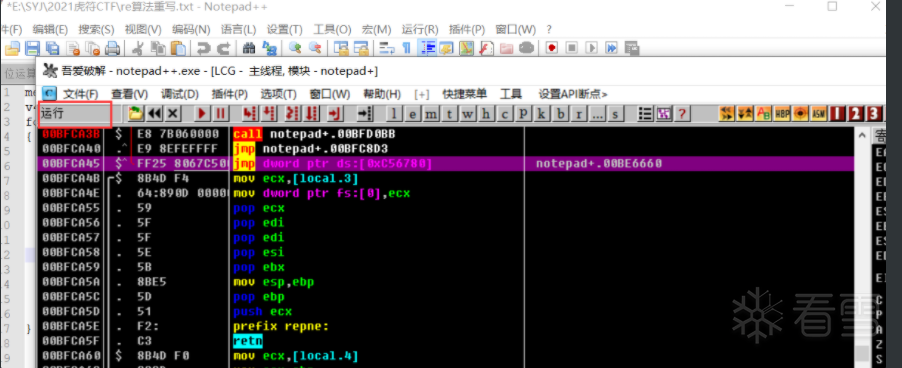
Task: Open CPU window with 'c' button
Action: pyautogui.click(x=504, y=114)
